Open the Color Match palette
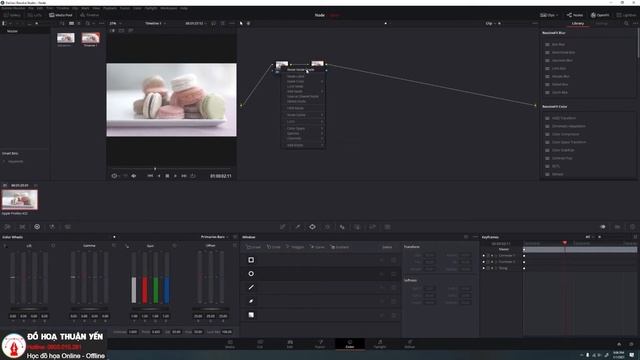The width and height of the screenshot is (640, 360). (x=22, y=227)
